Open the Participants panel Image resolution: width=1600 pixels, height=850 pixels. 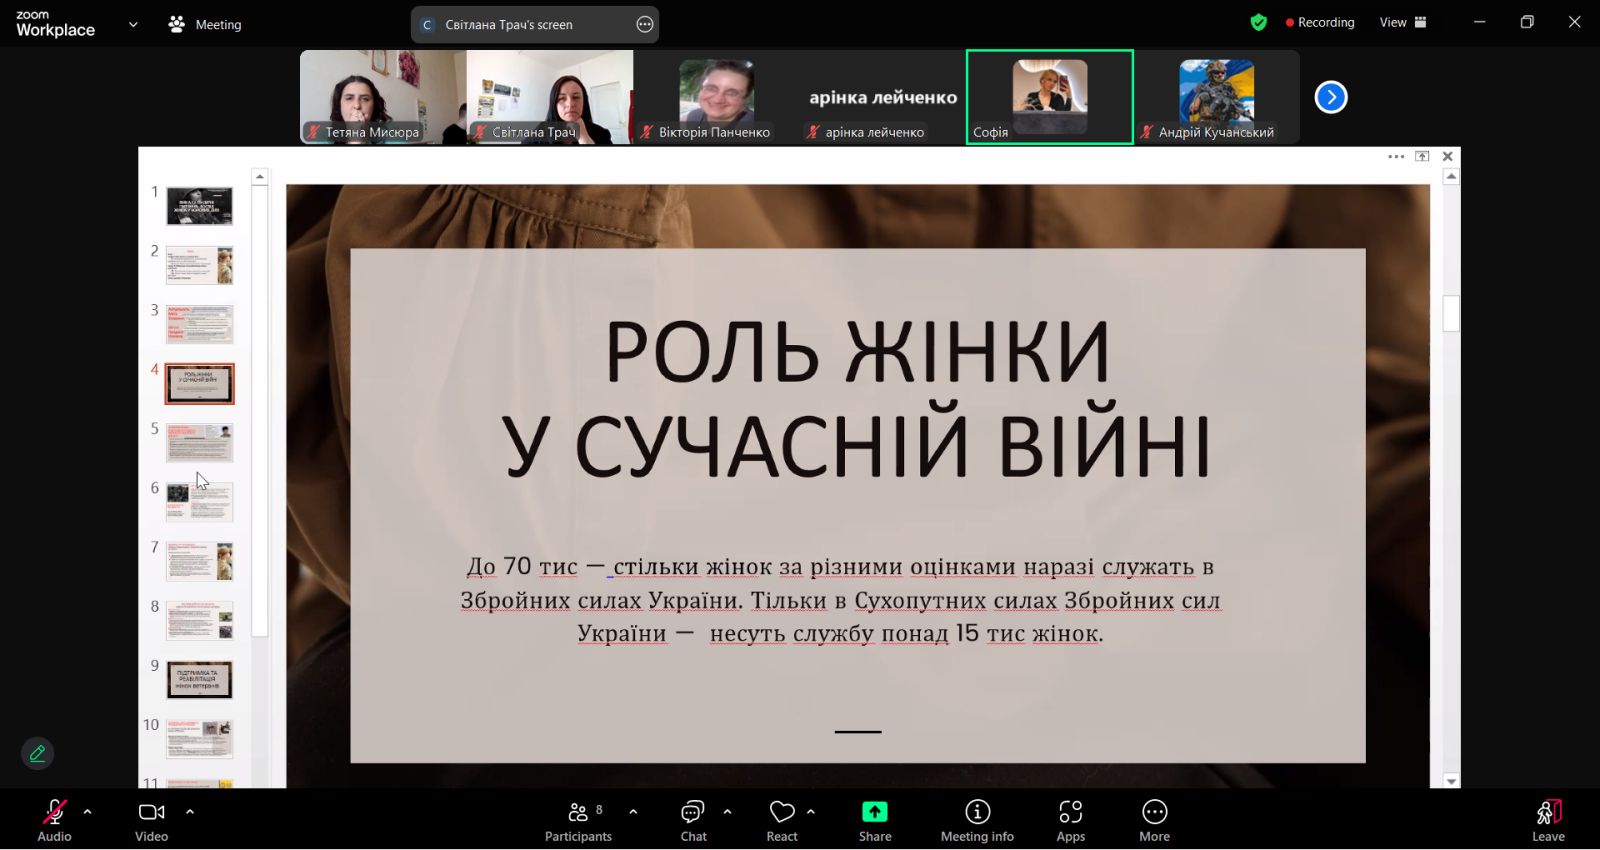click(578, 820)
